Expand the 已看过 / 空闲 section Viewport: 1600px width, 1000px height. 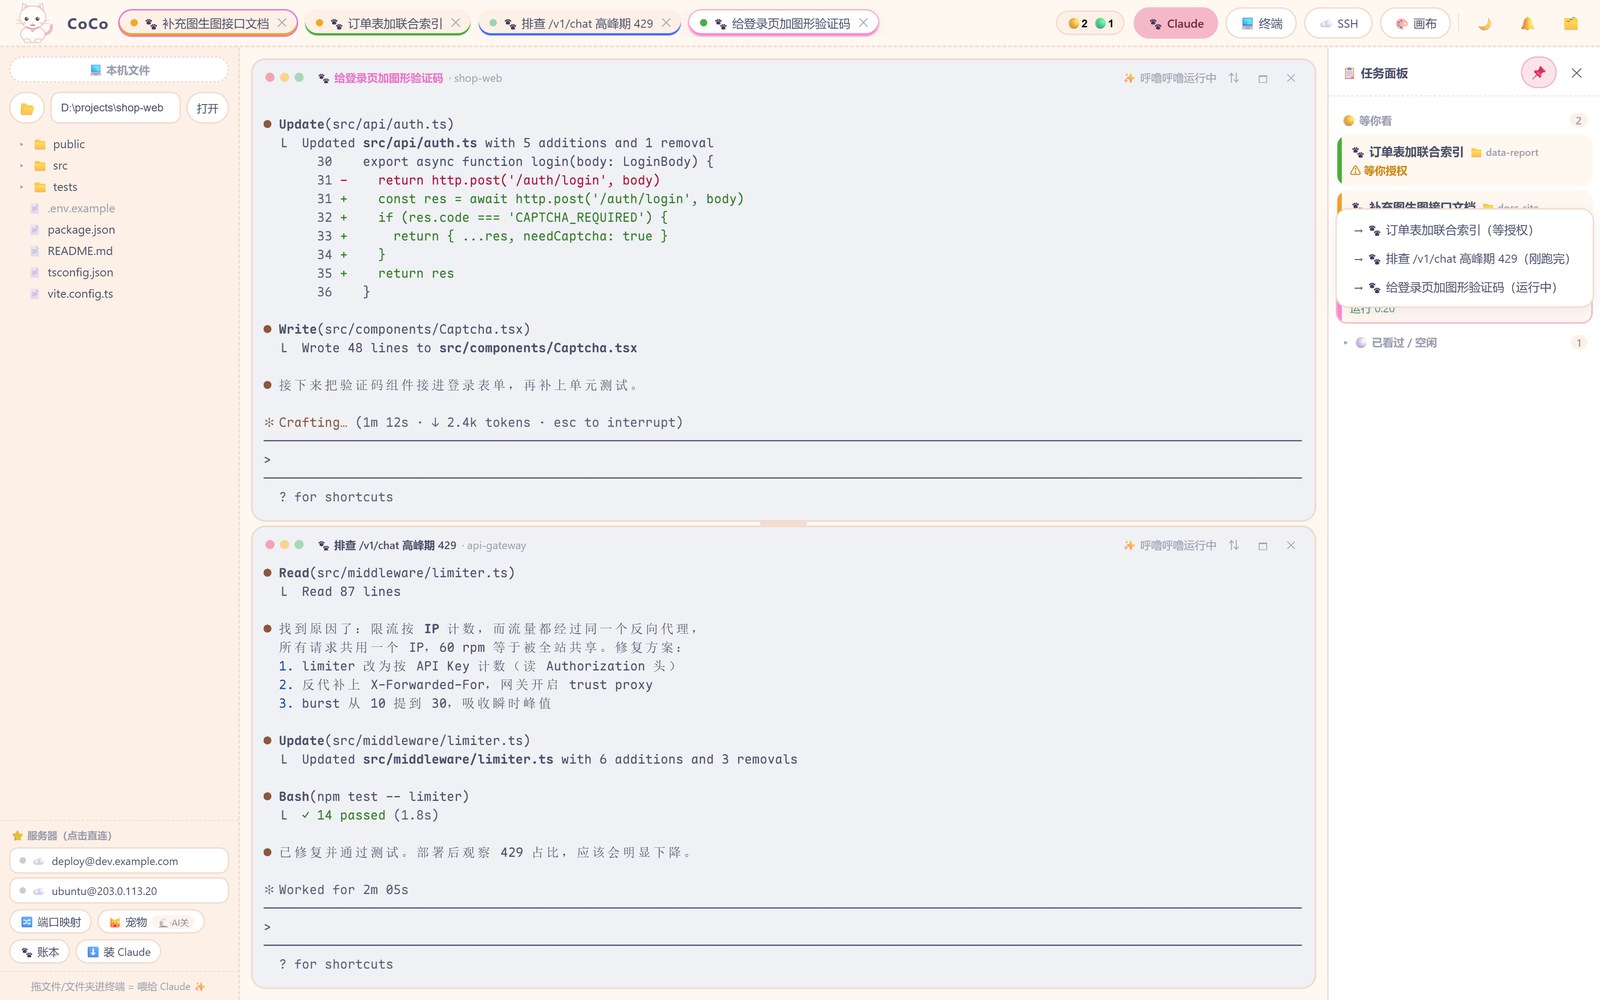[x=1465, y=342]
